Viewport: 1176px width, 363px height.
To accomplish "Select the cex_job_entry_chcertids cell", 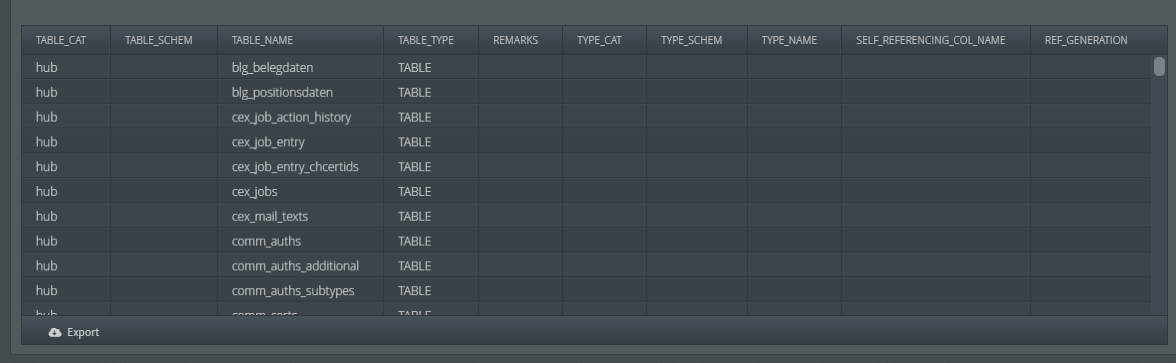I will [x=300, y=166].
